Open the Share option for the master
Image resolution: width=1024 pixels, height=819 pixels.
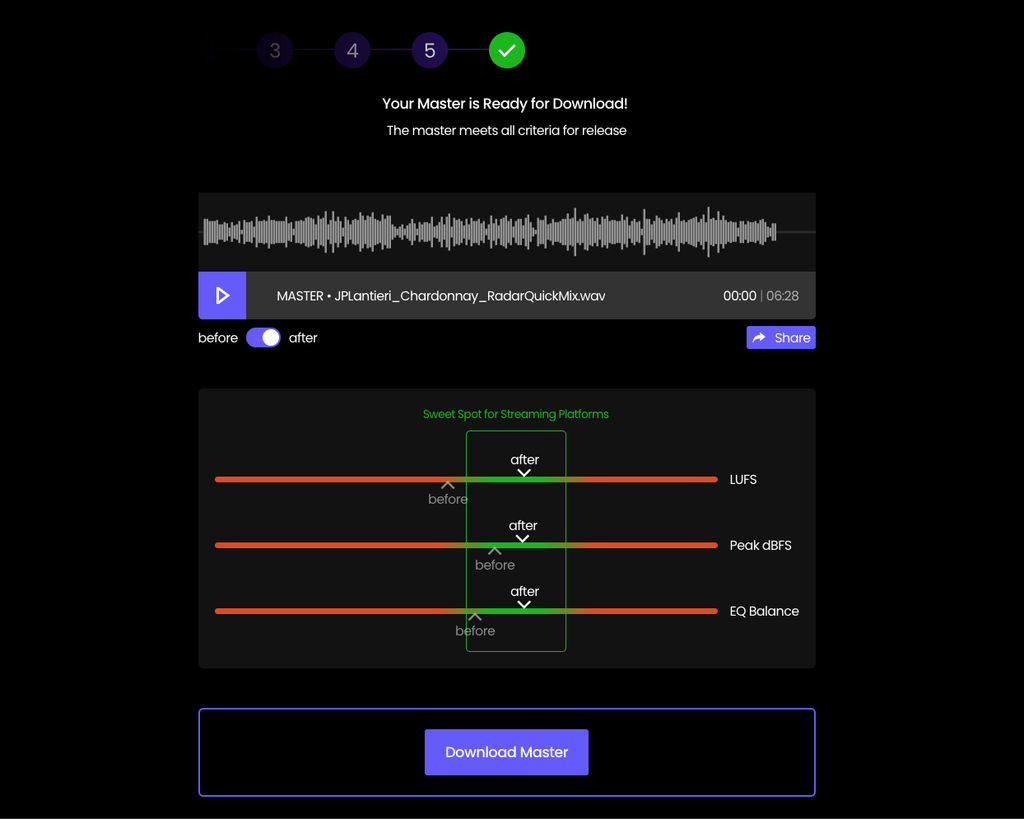coord(781,337)
